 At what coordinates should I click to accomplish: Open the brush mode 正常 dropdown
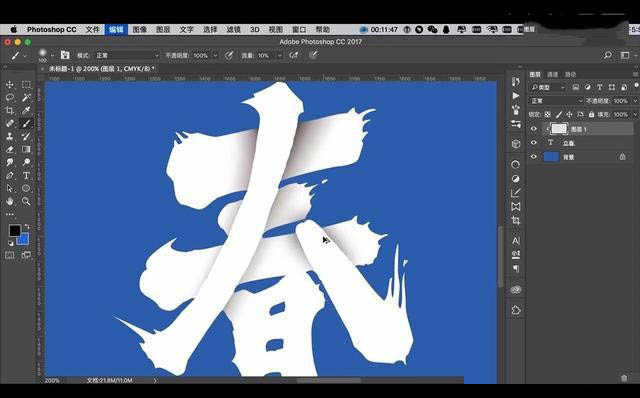click(127, 55)
